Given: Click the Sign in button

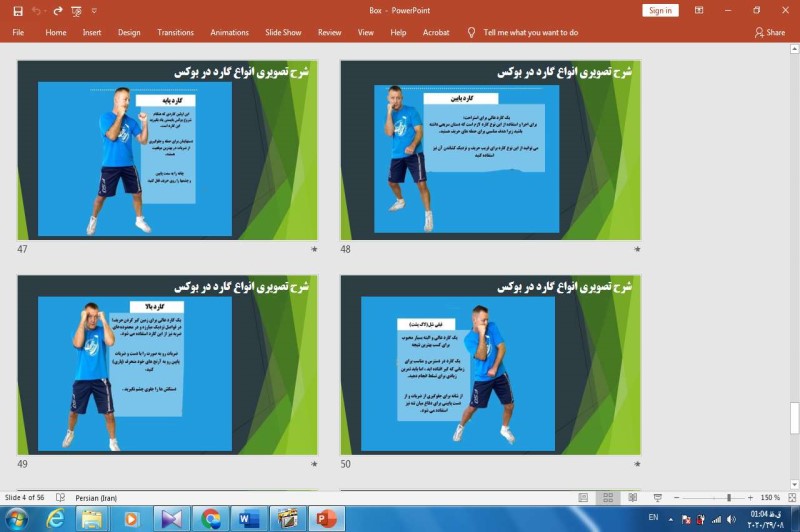Looking at the screenshot, I should point(660,10).
